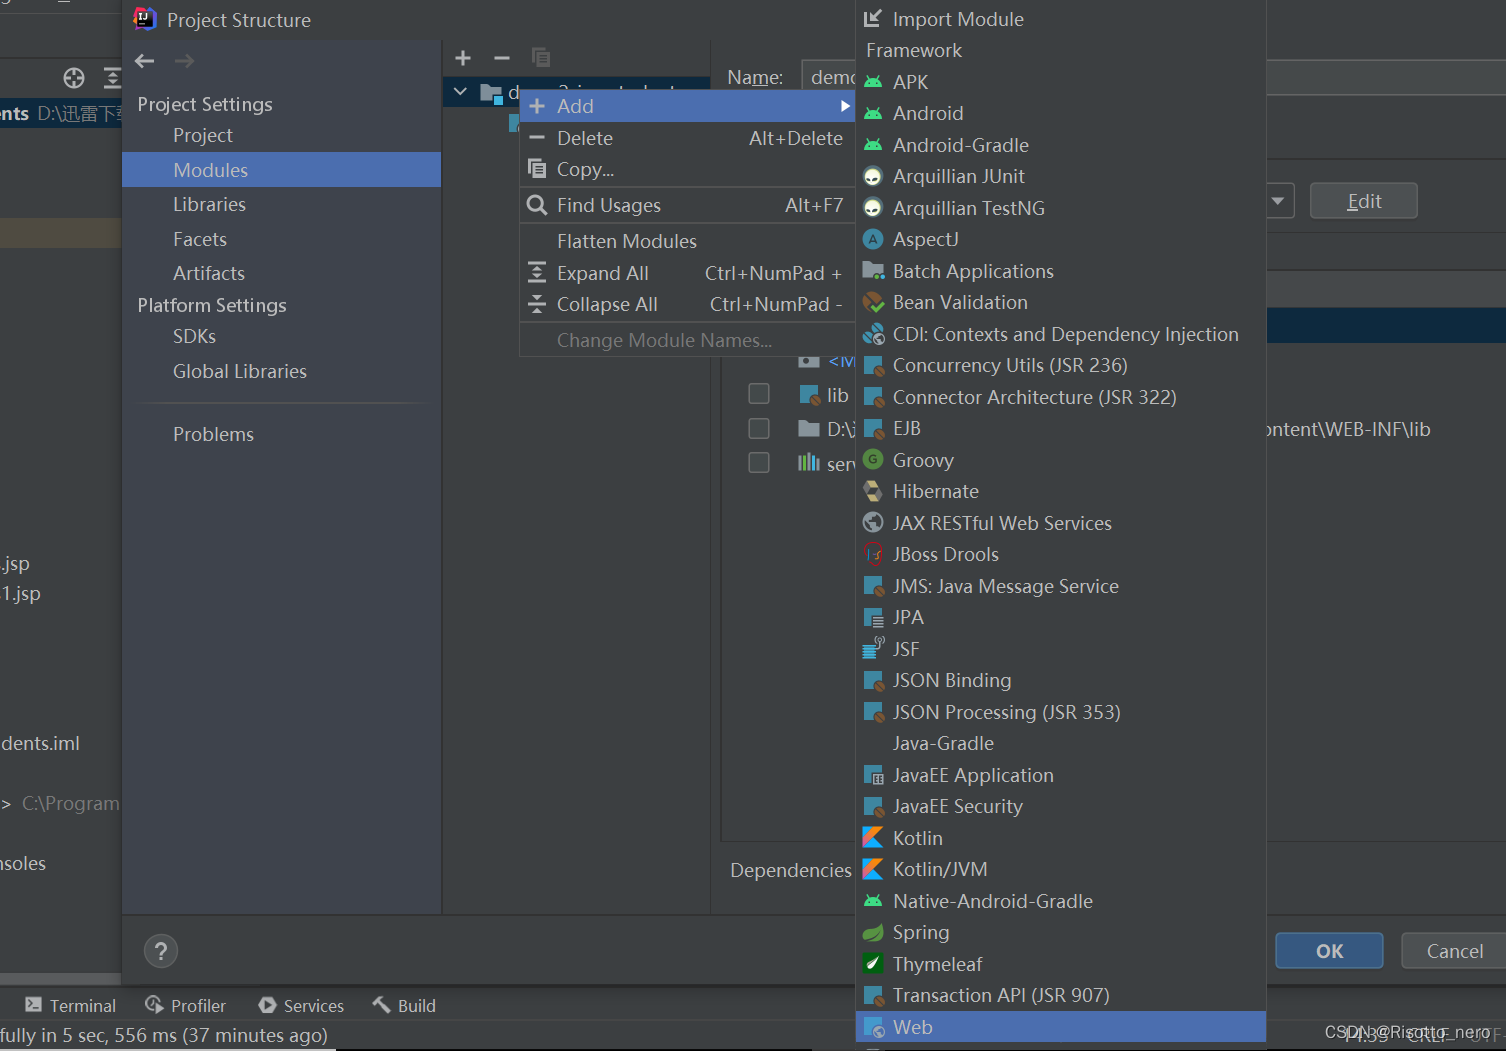Choose Flatten Modules menu entry

[688, 241]
